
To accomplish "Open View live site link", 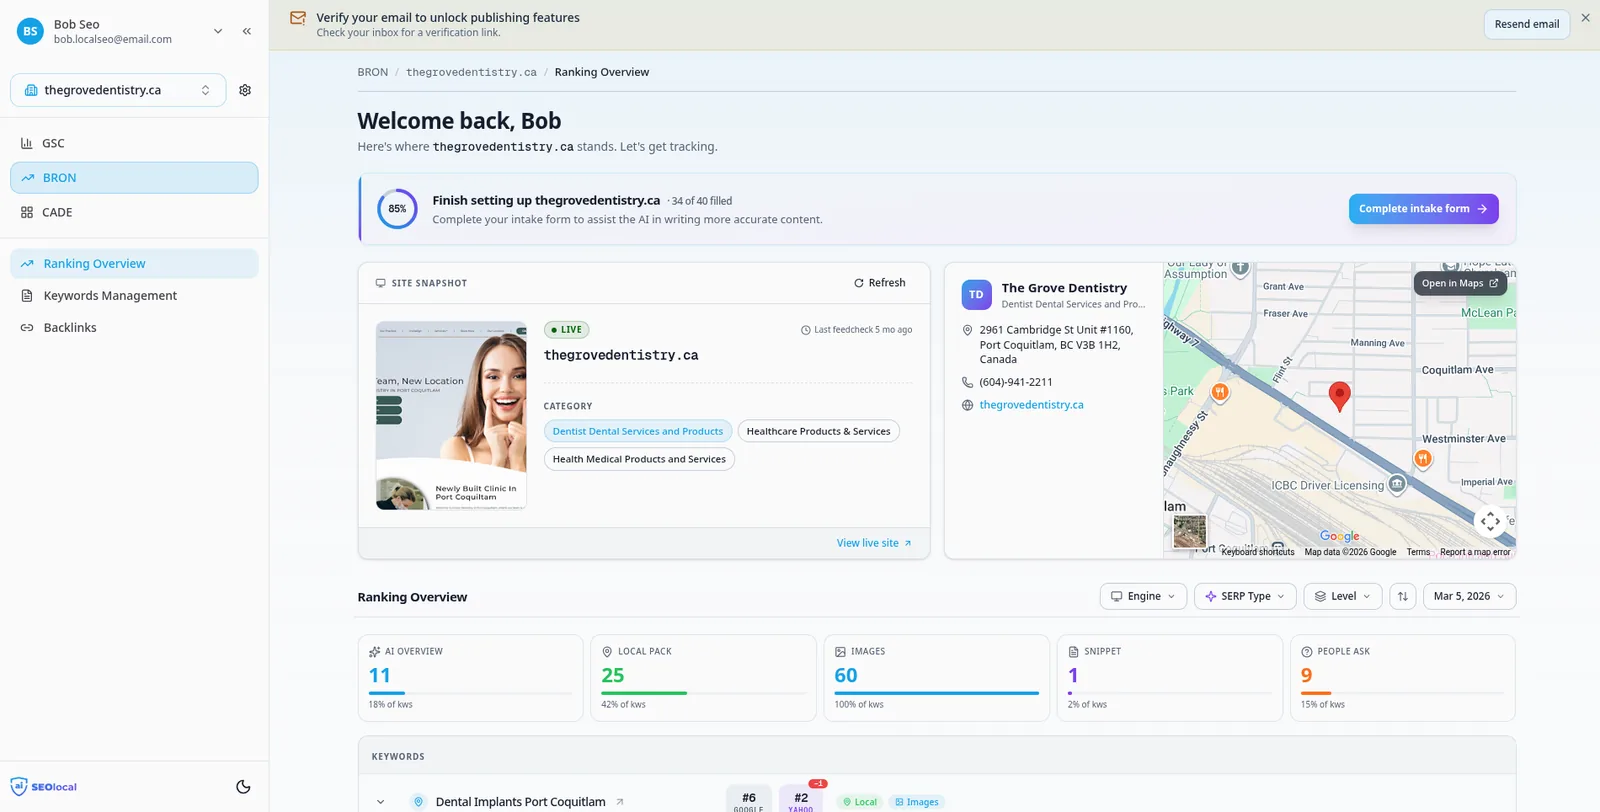I will [x=874, y=543].
